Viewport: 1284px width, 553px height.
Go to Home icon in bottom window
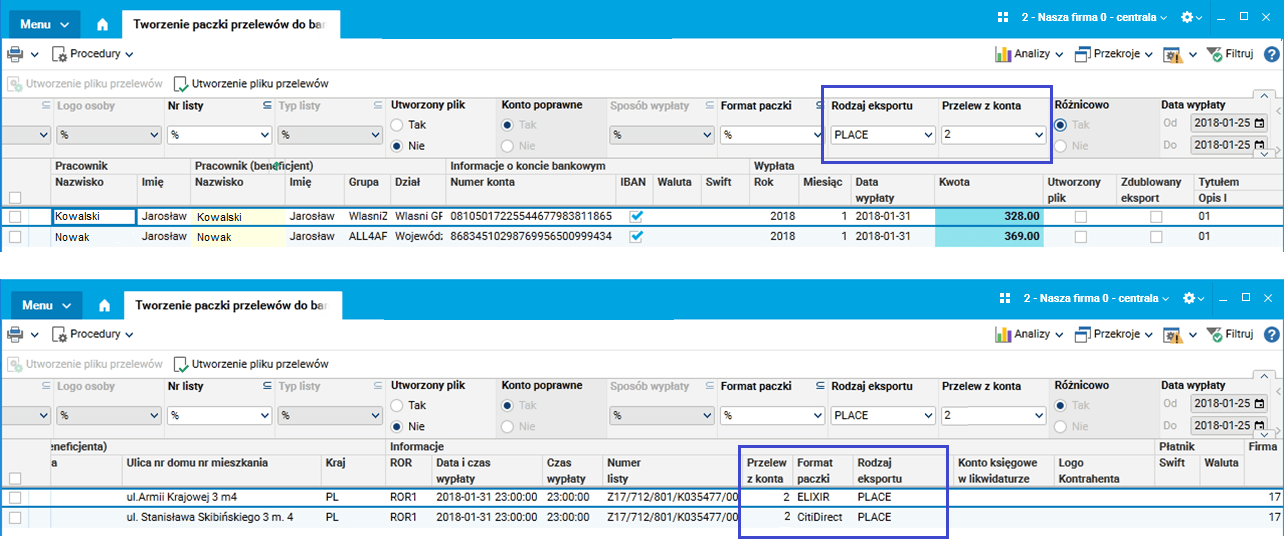point(103,304)
